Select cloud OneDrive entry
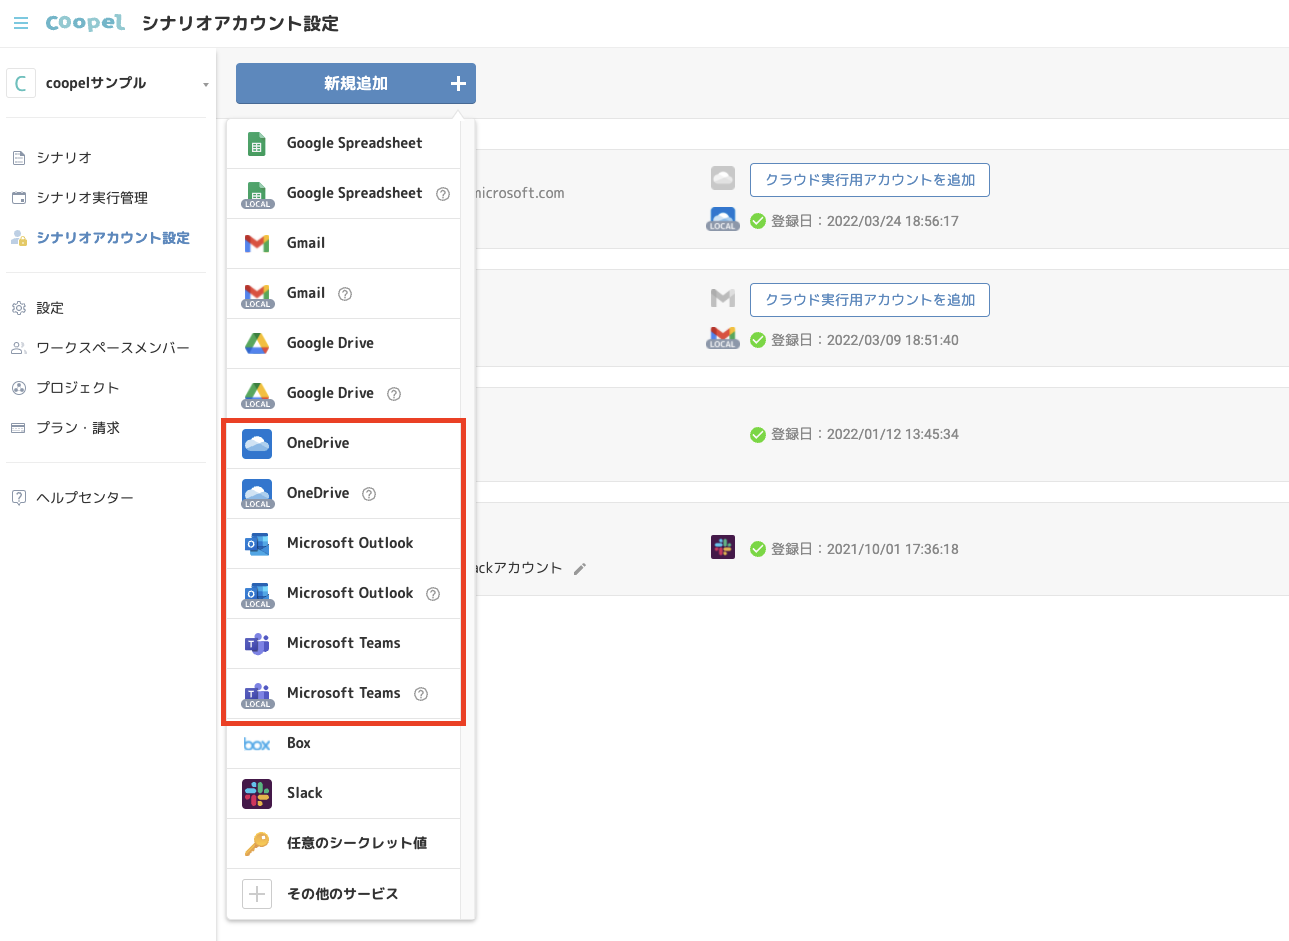Viewport: 1289px width, 941px height. click(344, 443)
